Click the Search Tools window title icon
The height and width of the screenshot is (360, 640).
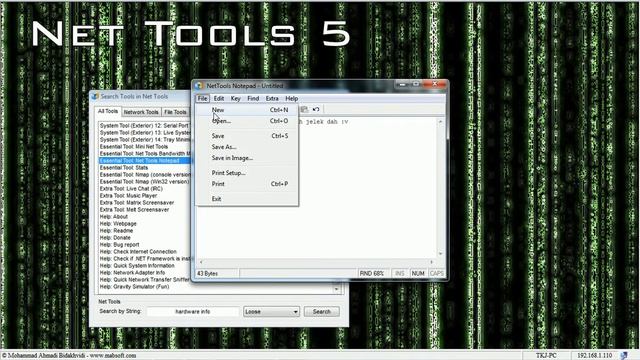95,96
